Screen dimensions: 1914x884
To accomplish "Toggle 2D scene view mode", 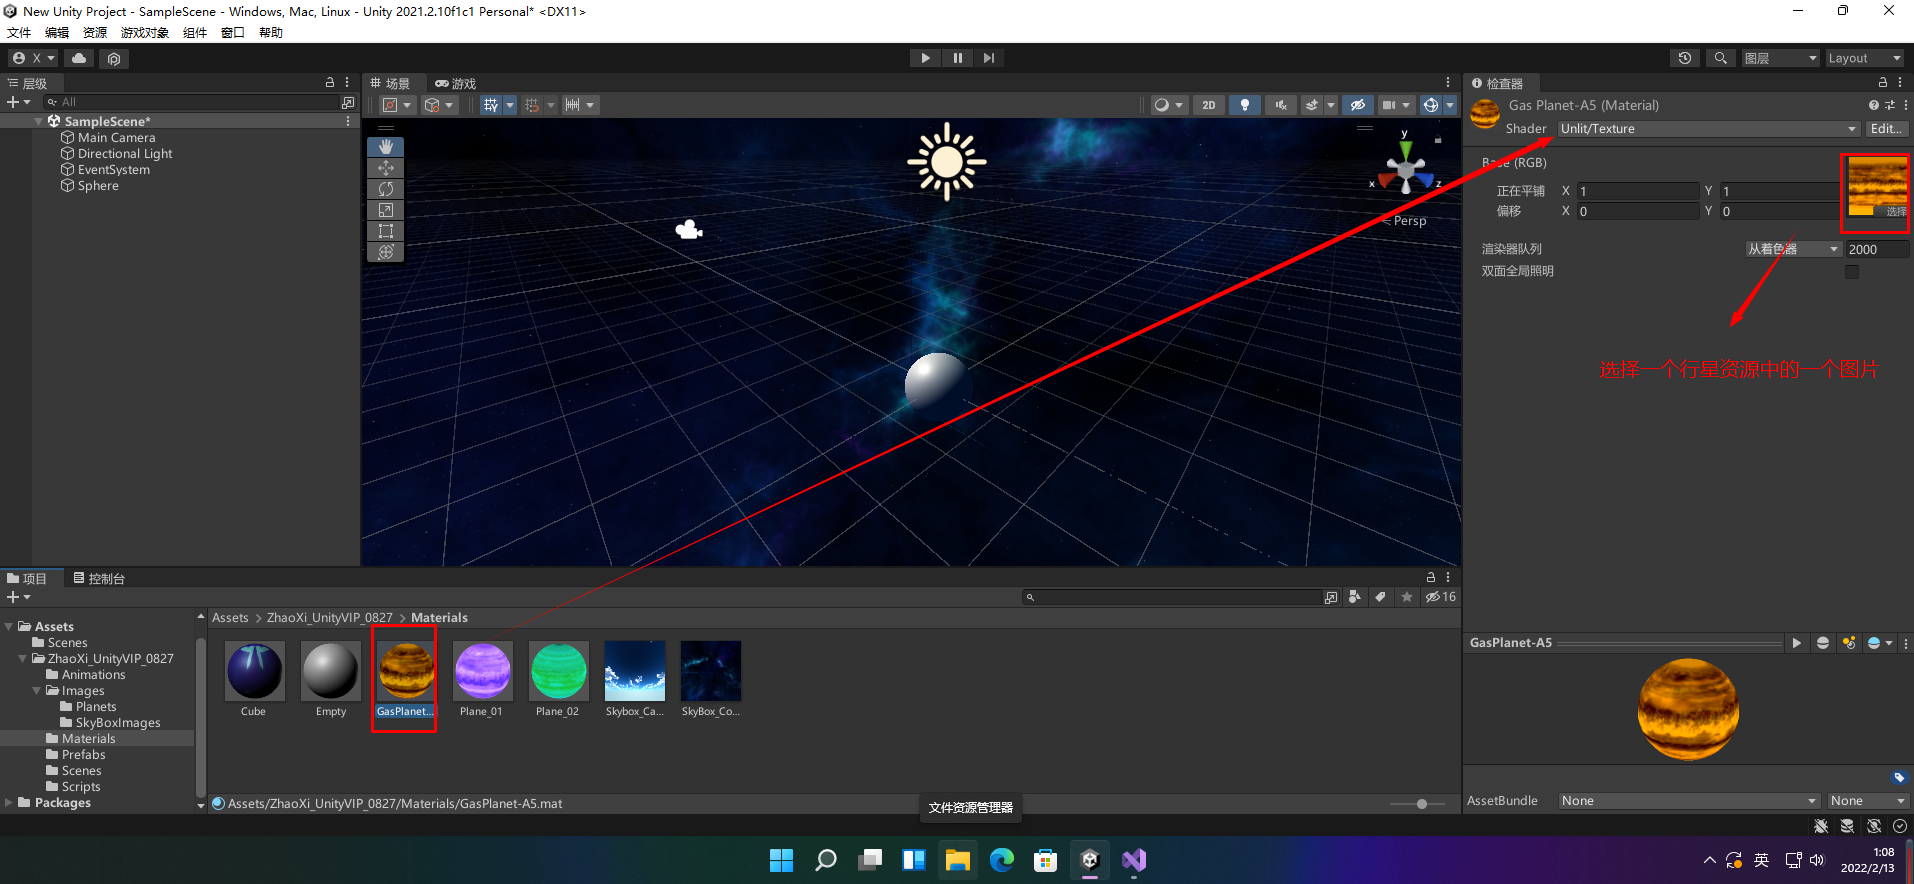I will (1209, 105).
